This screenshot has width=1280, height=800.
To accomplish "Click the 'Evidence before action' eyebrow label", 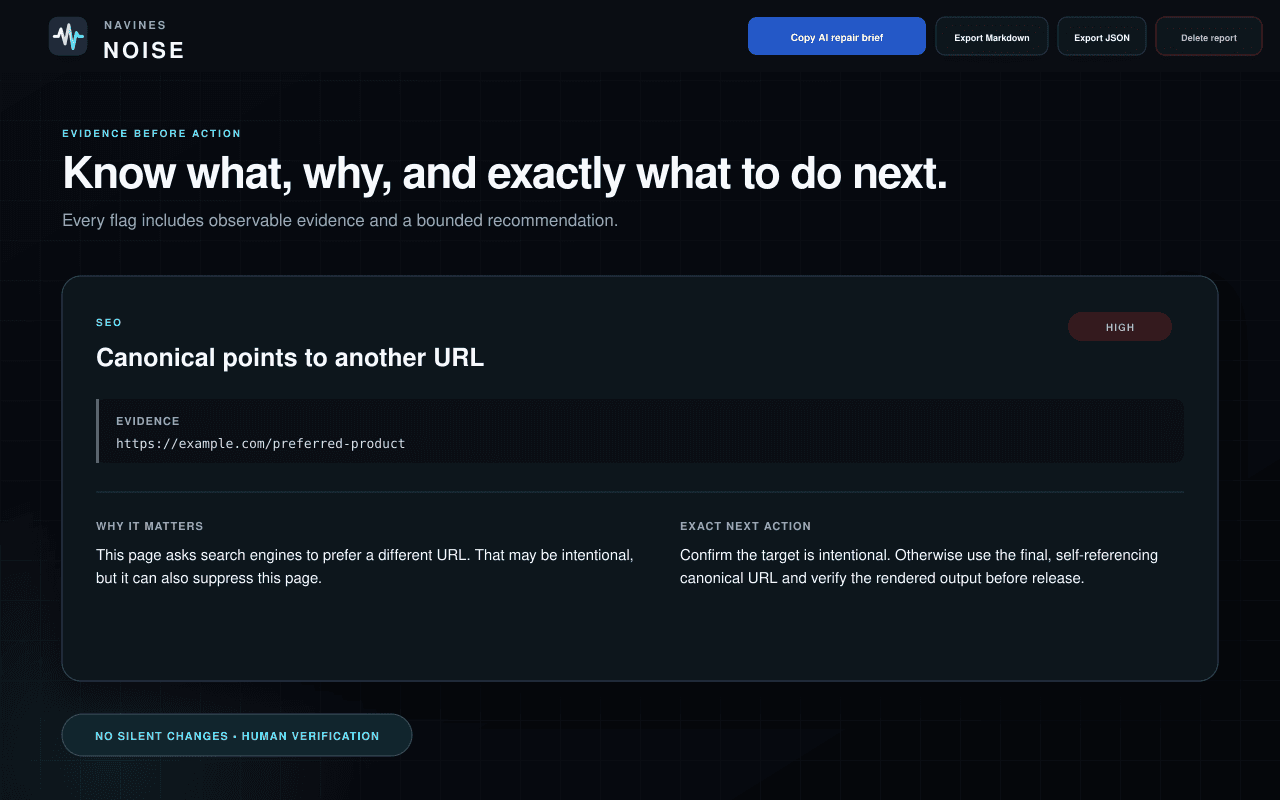I will [x=152, y=133].
